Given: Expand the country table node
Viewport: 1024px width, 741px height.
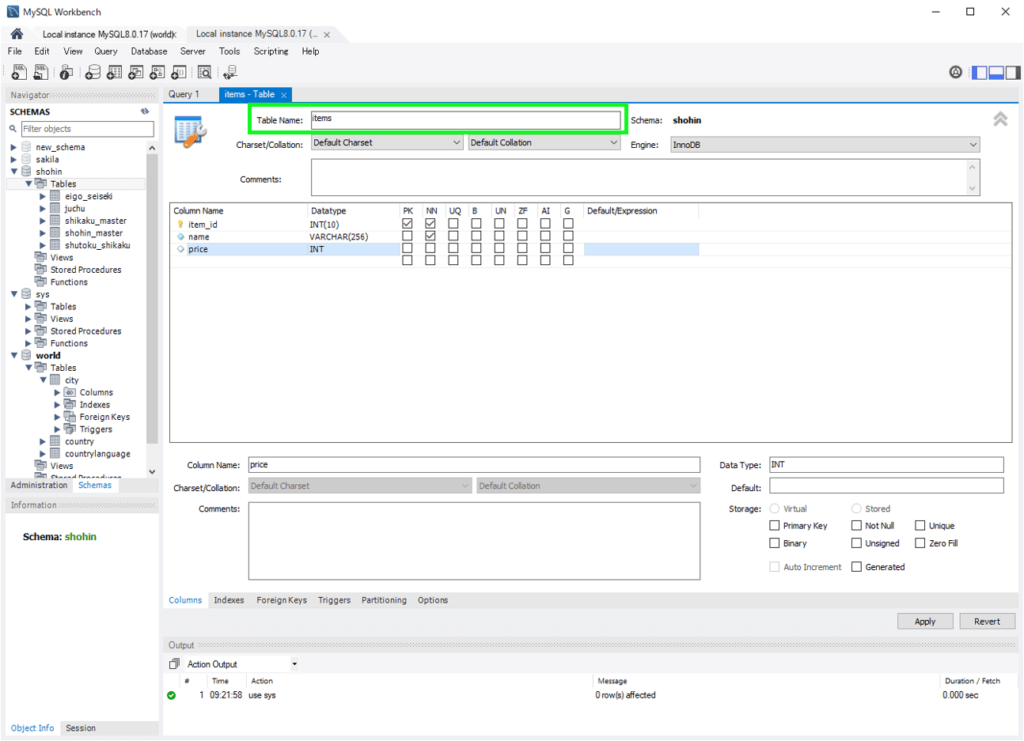Looking at the screenshot, I should 42,441.
